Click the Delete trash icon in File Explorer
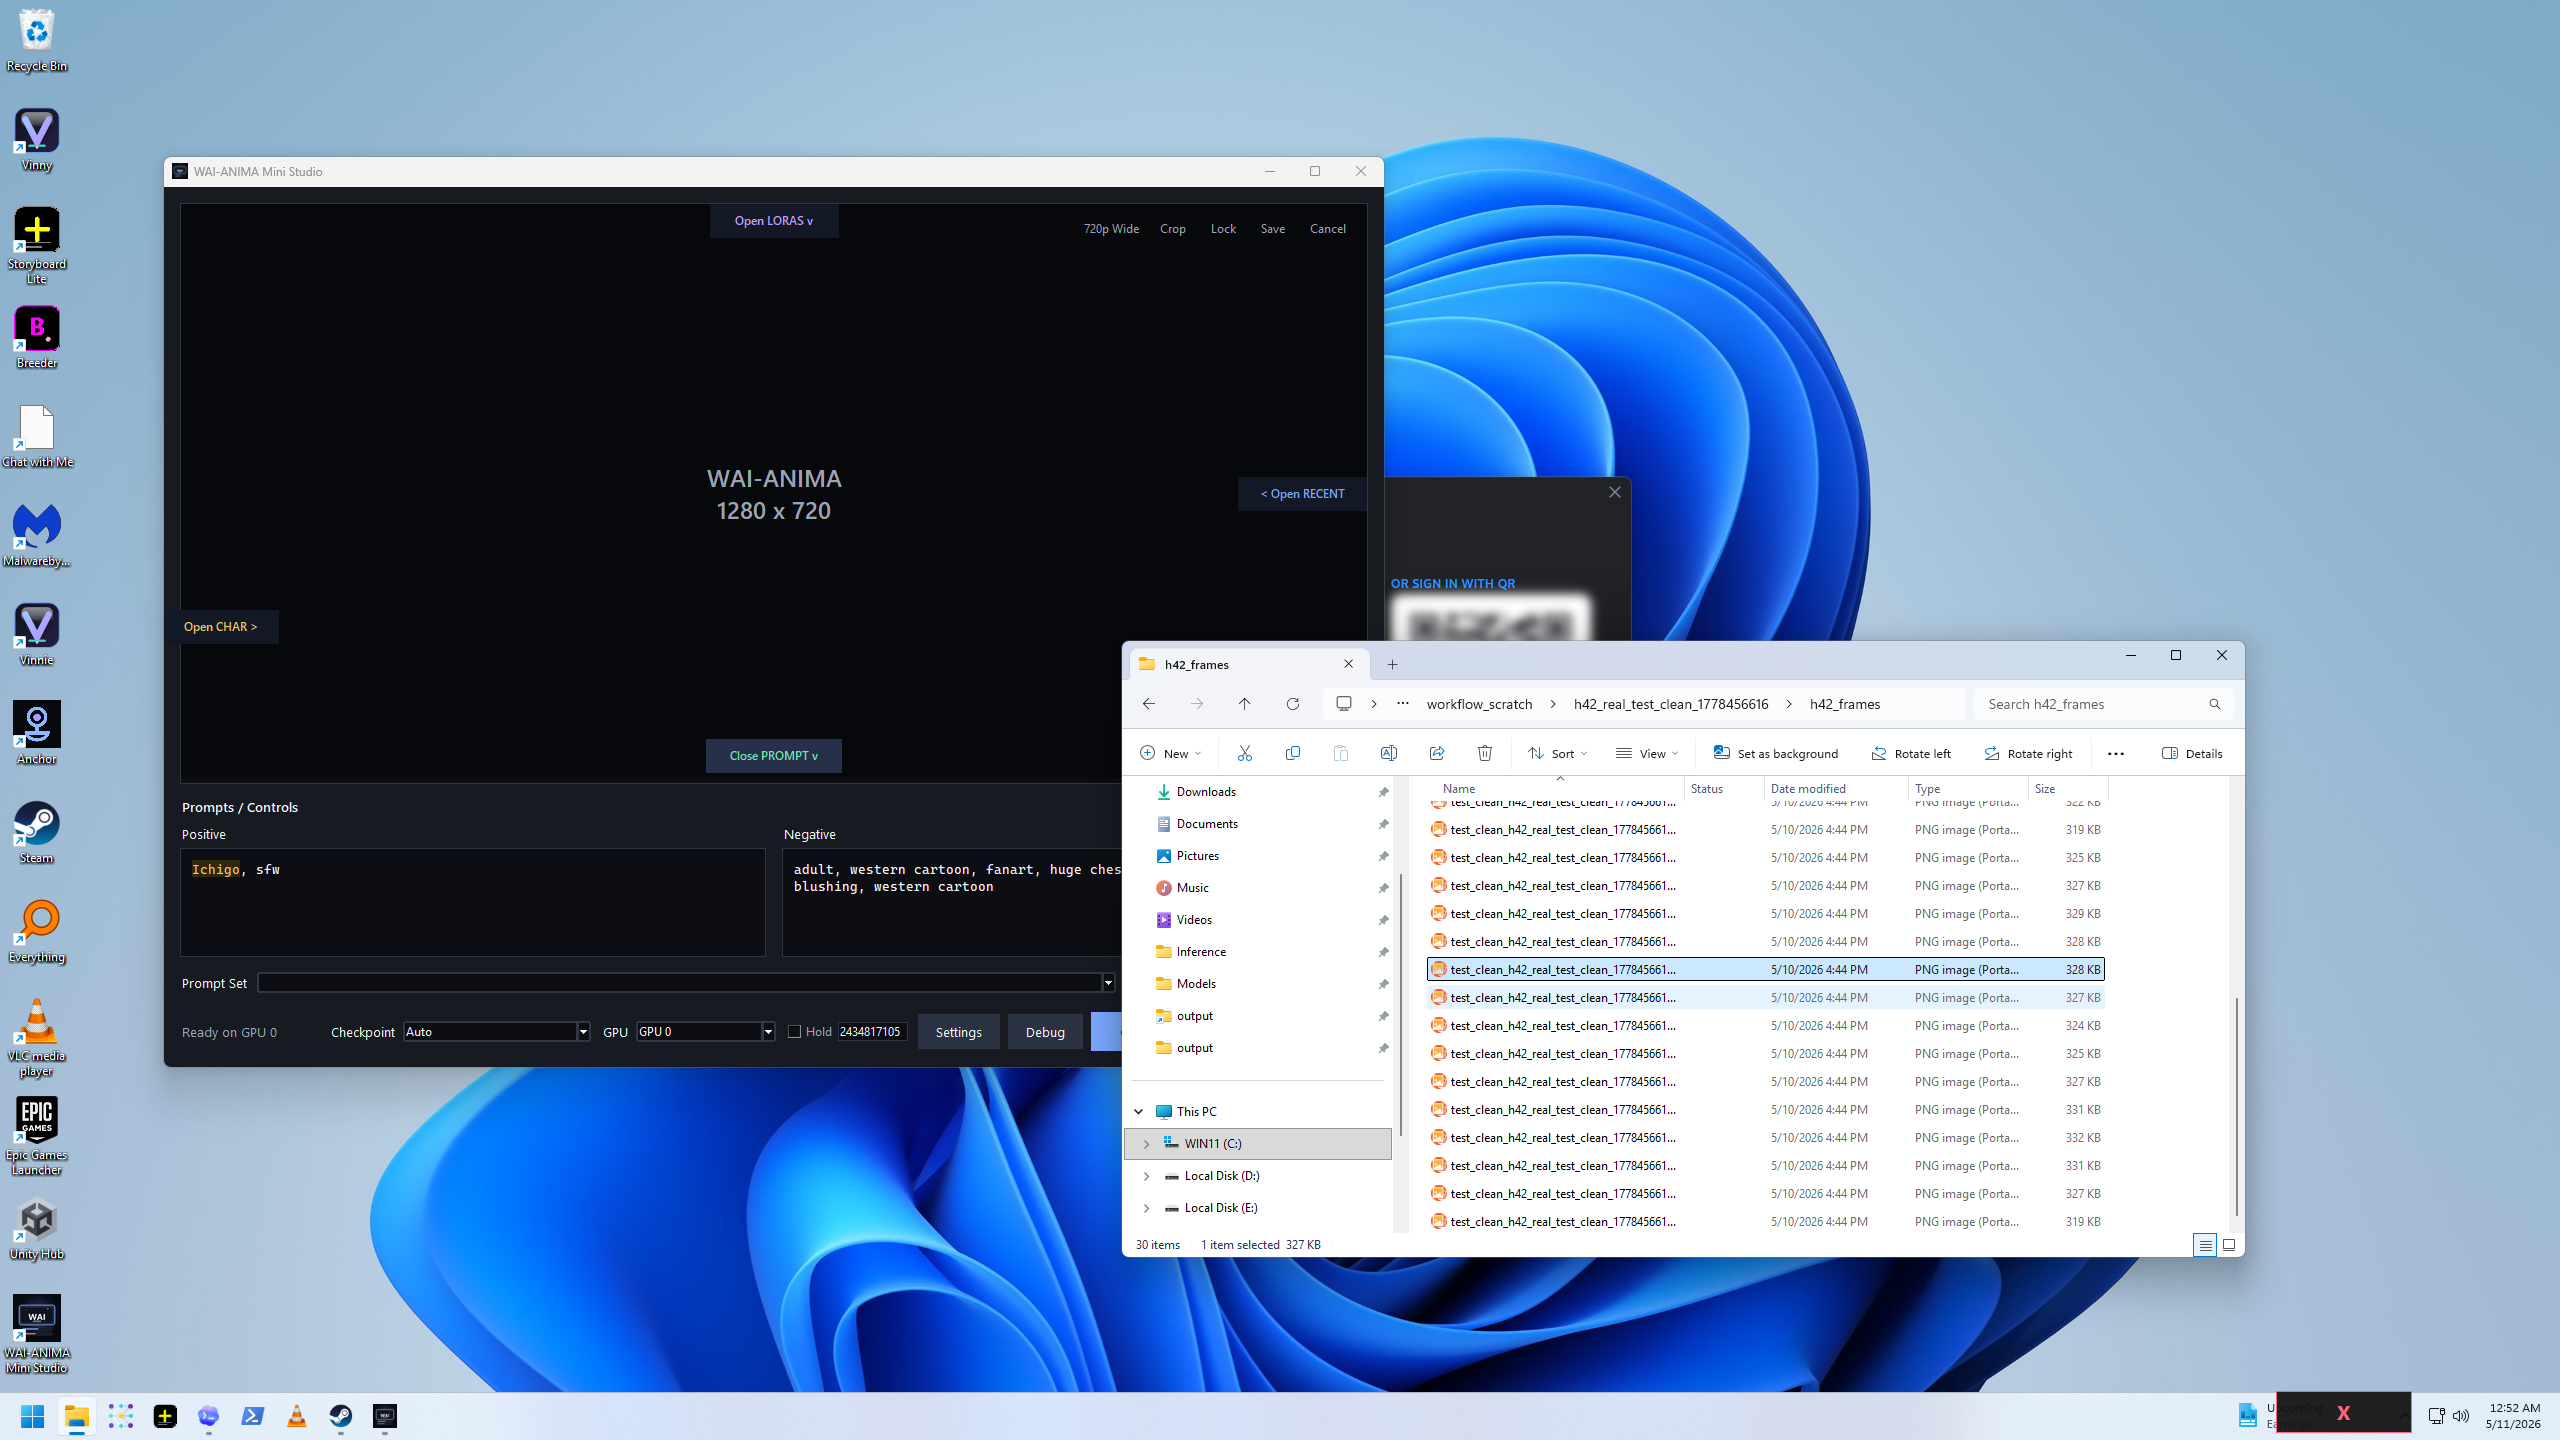Image resolution: width=2560 pixels, height=1440 pixels. pyautogui.click(x=1484, y=753)
